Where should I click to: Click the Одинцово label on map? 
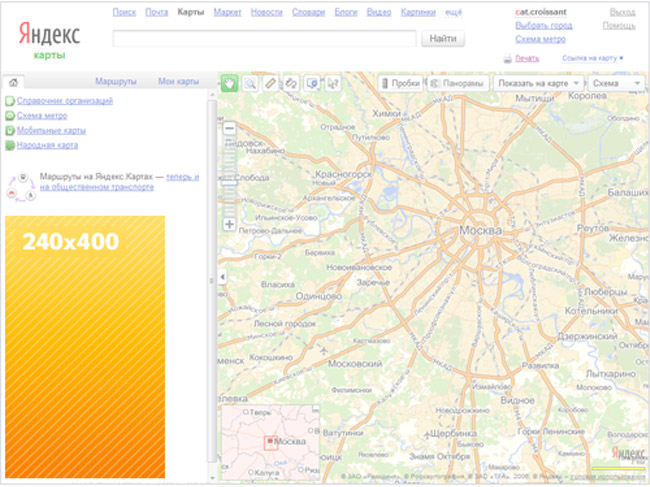tap(319, 296)
